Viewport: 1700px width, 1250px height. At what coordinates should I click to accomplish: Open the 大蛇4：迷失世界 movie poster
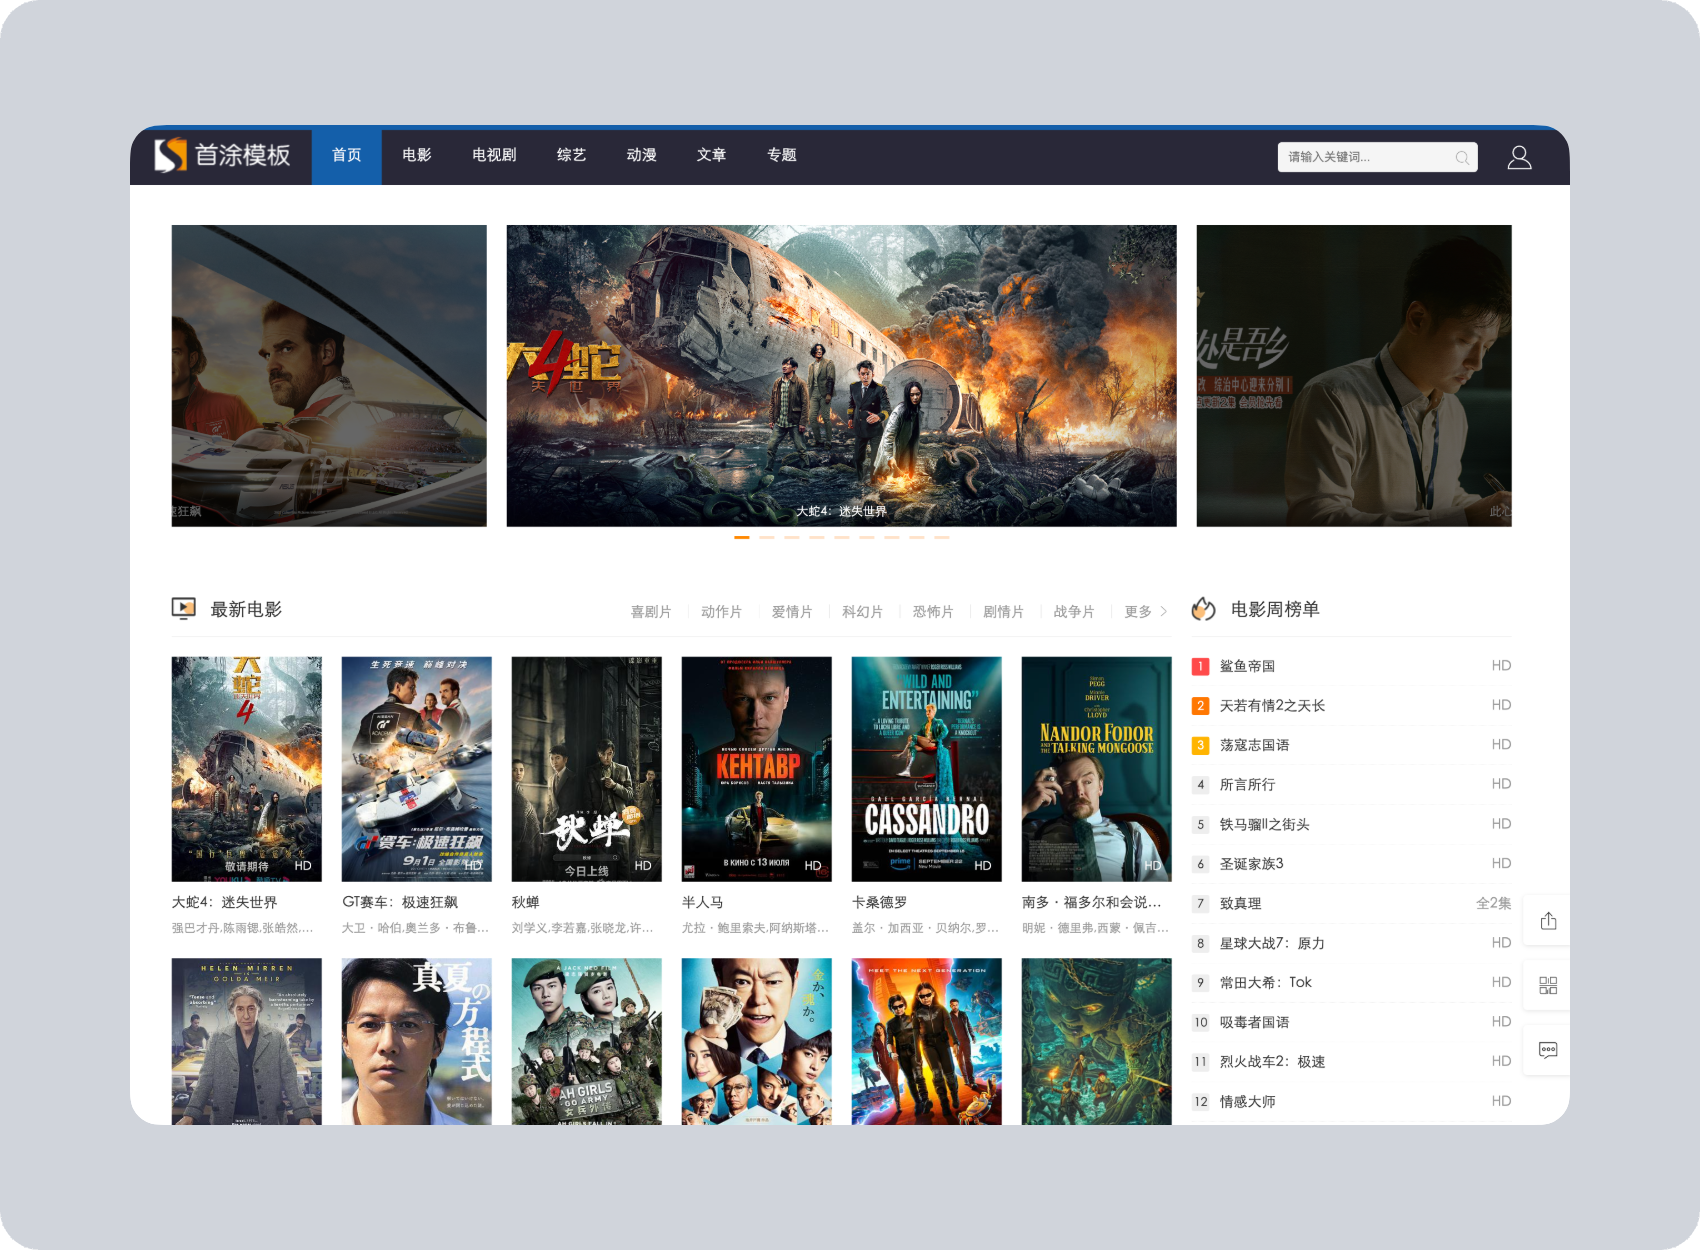click(247, 769)
